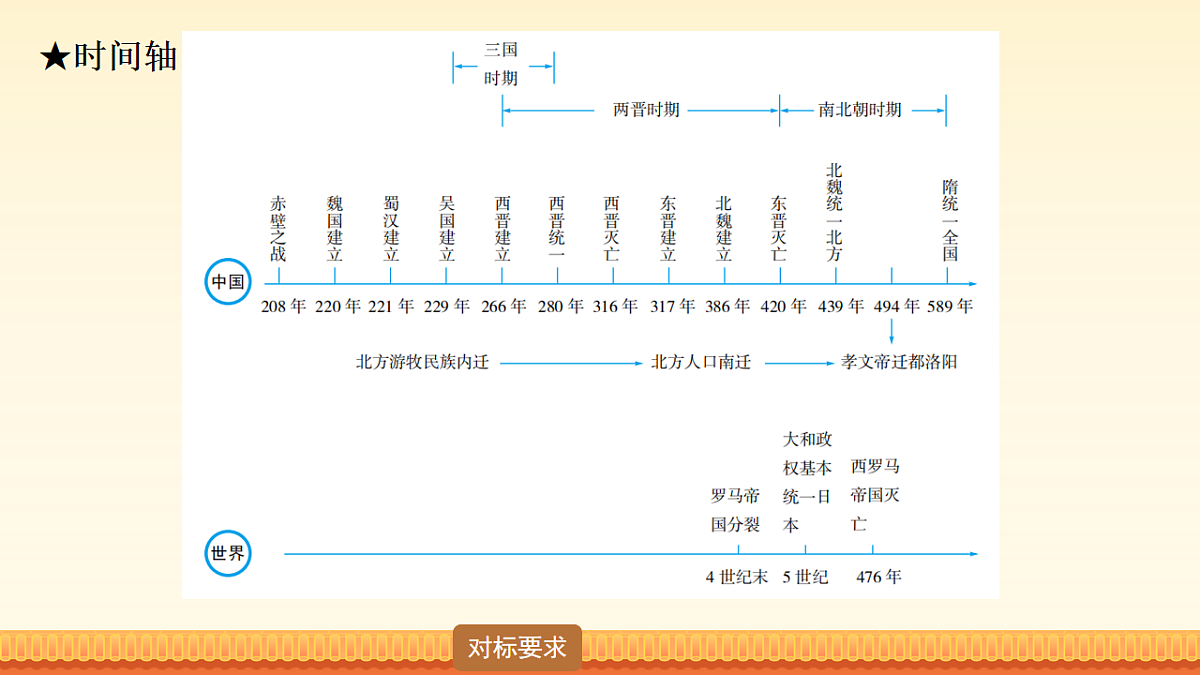Select the 赤壁之战 event text
The height and width of the screenshot is (675, 1200).
[278, 229]
